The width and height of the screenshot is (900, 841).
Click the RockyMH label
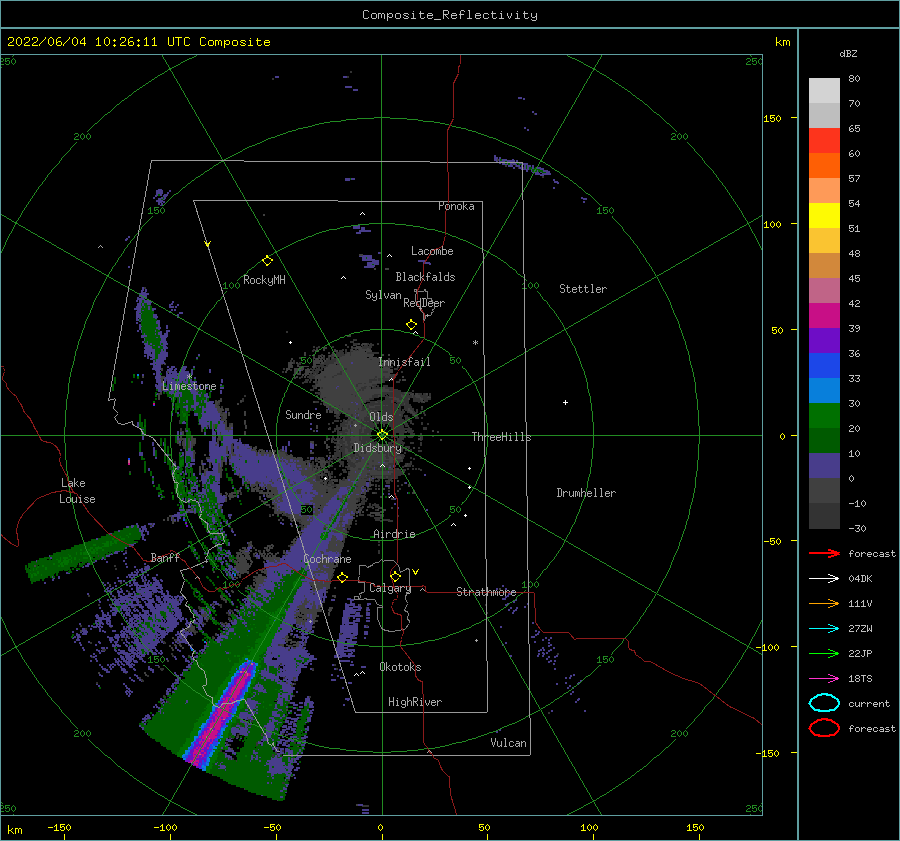(x=263, y=280)
